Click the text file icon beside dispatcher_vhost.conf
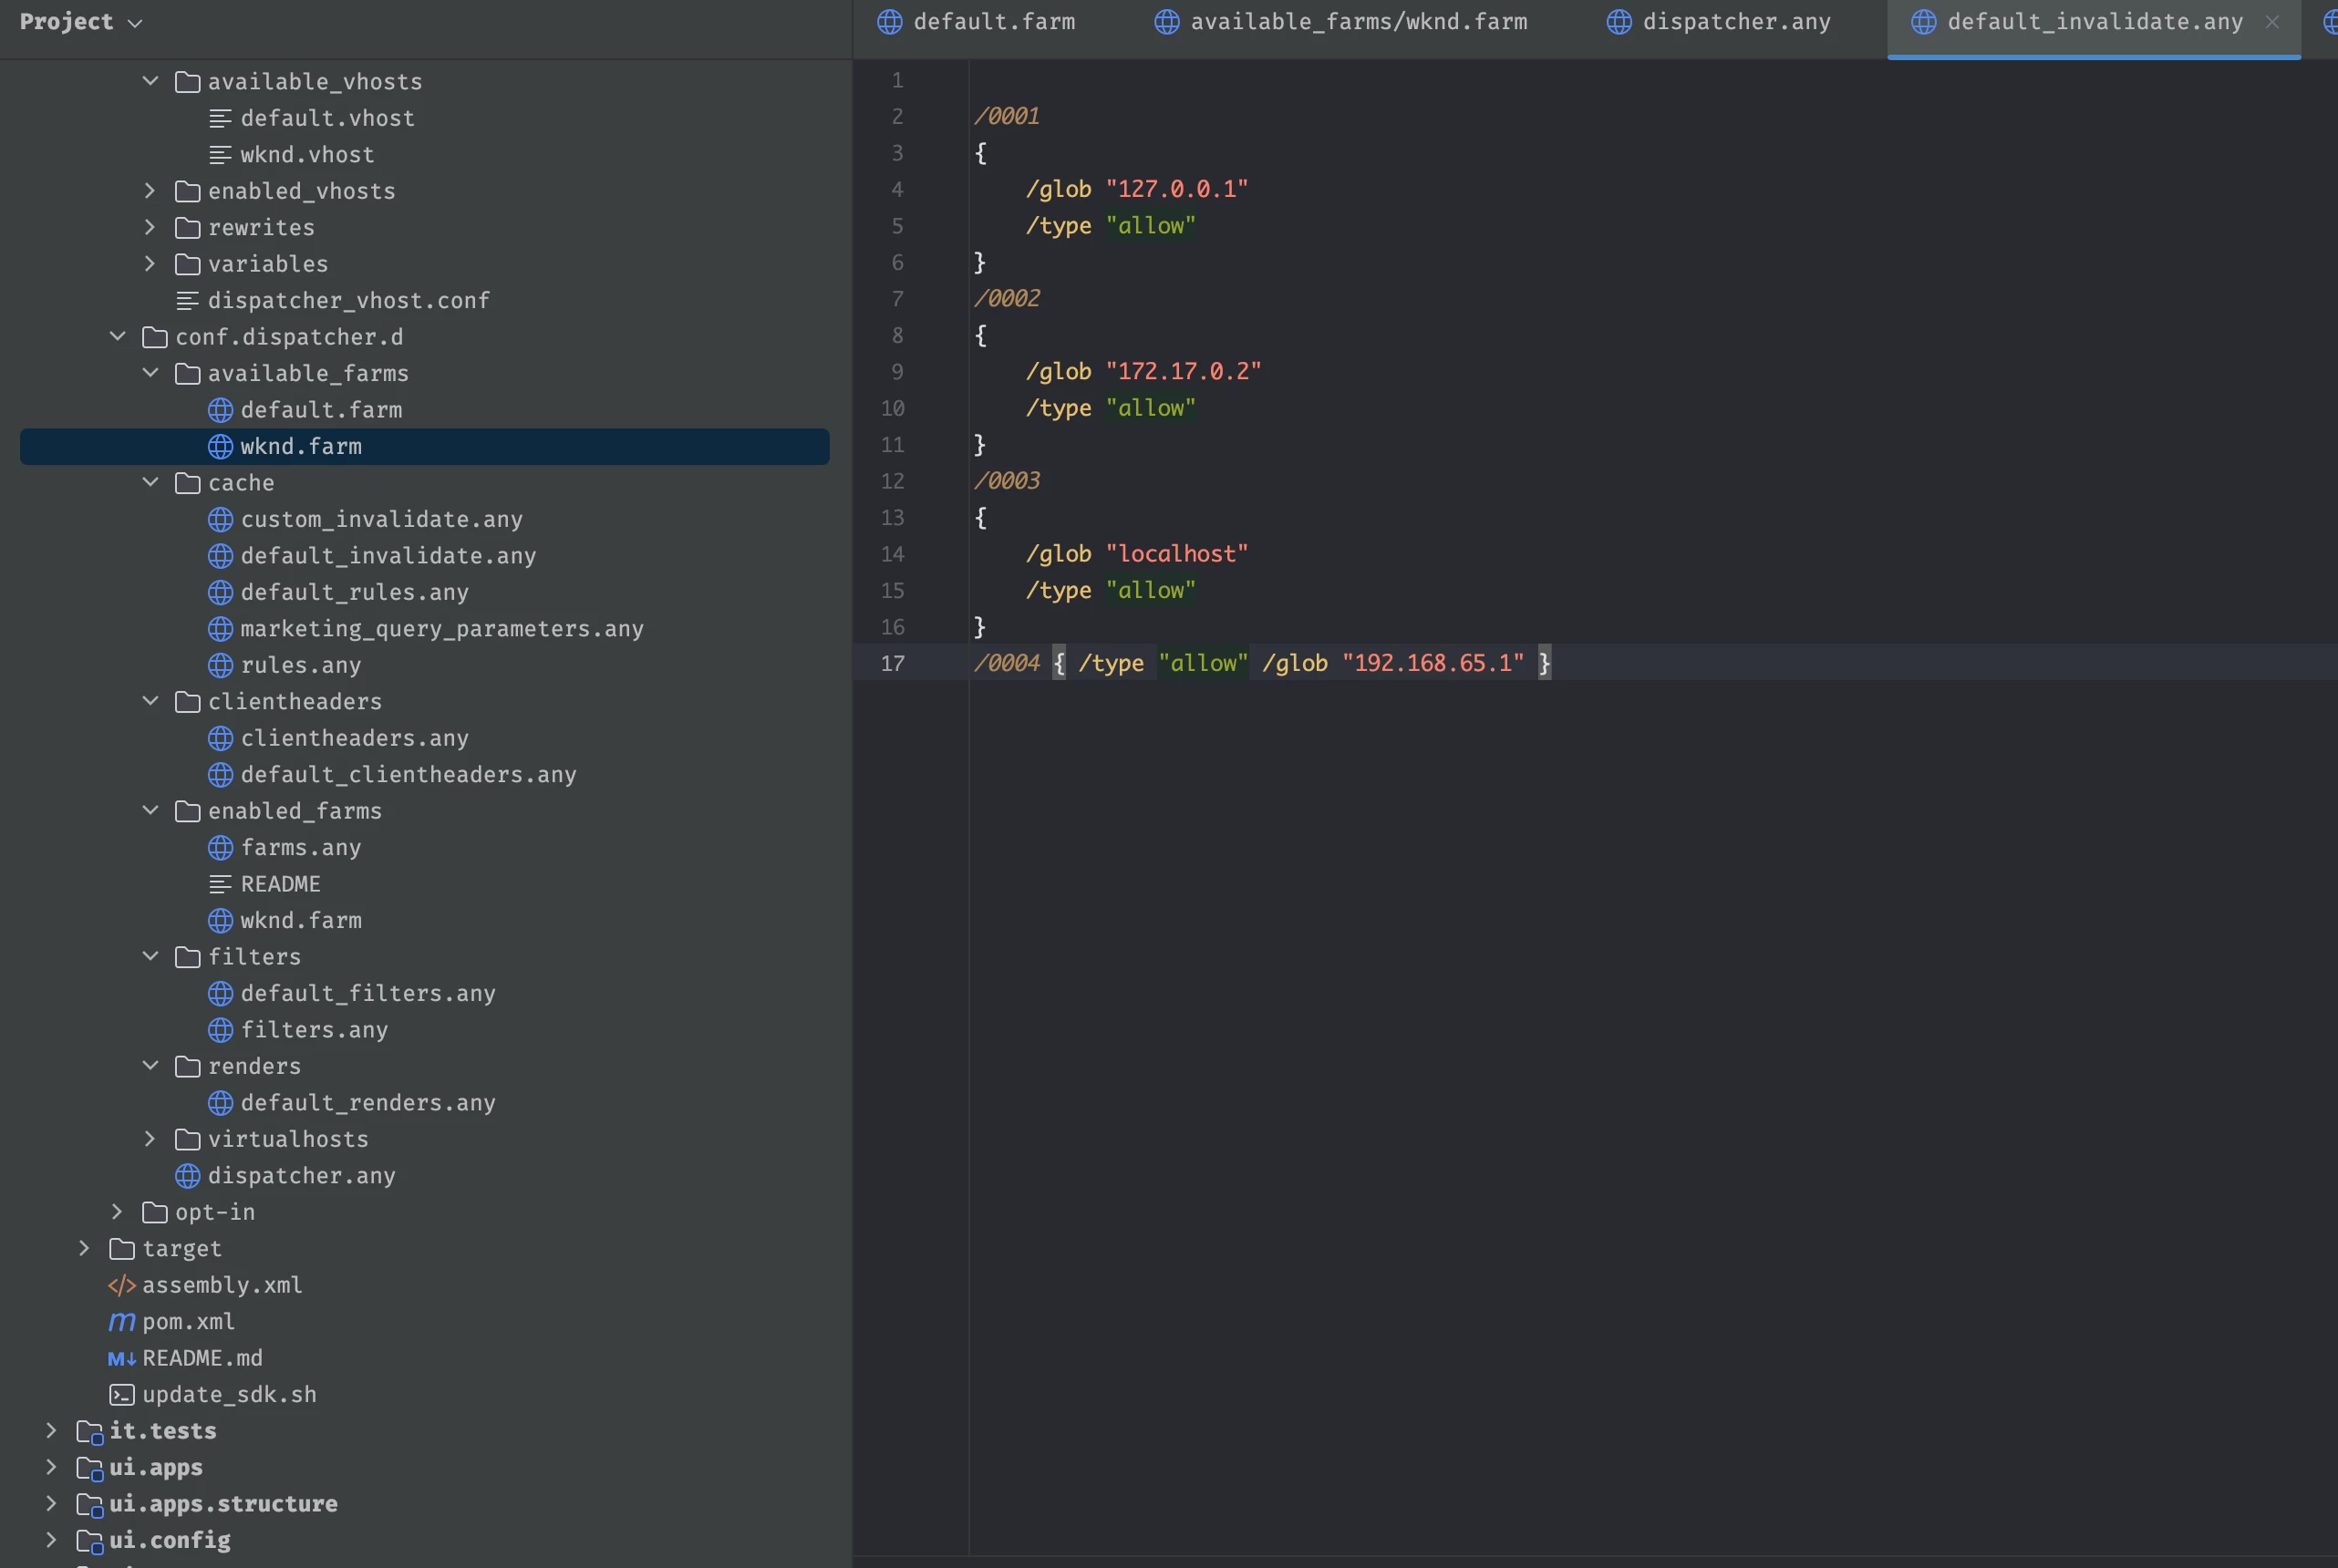The width and height of the screenshot is (2338, 1568). click(x=187, y=301)
